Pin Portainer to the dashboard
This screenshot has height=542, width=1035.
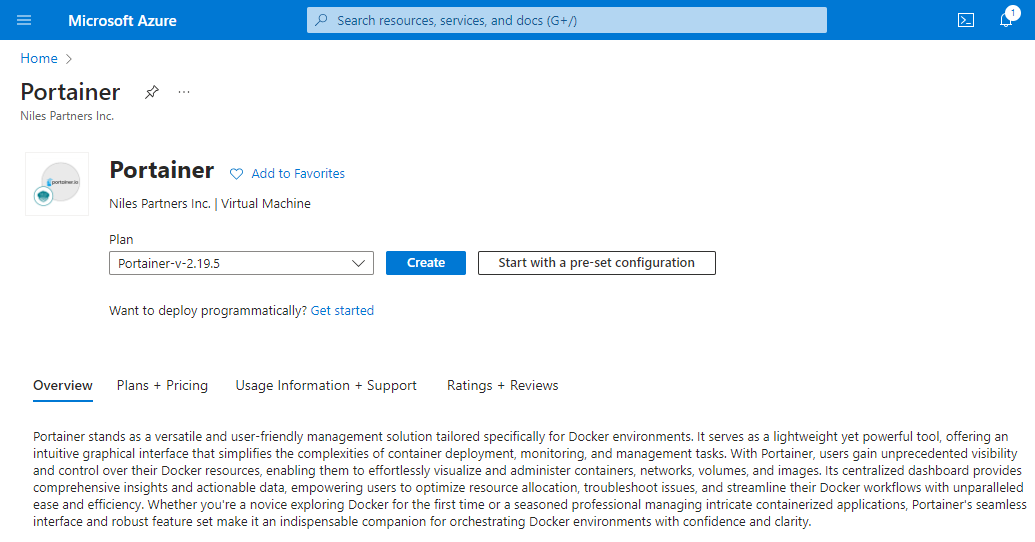click(x=152, y=92)
